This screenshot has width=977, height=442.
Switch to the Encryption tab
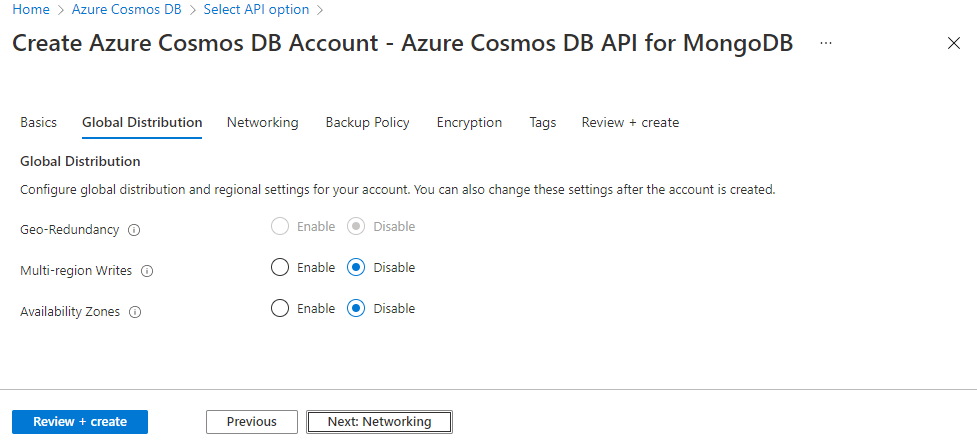(469, 122)
